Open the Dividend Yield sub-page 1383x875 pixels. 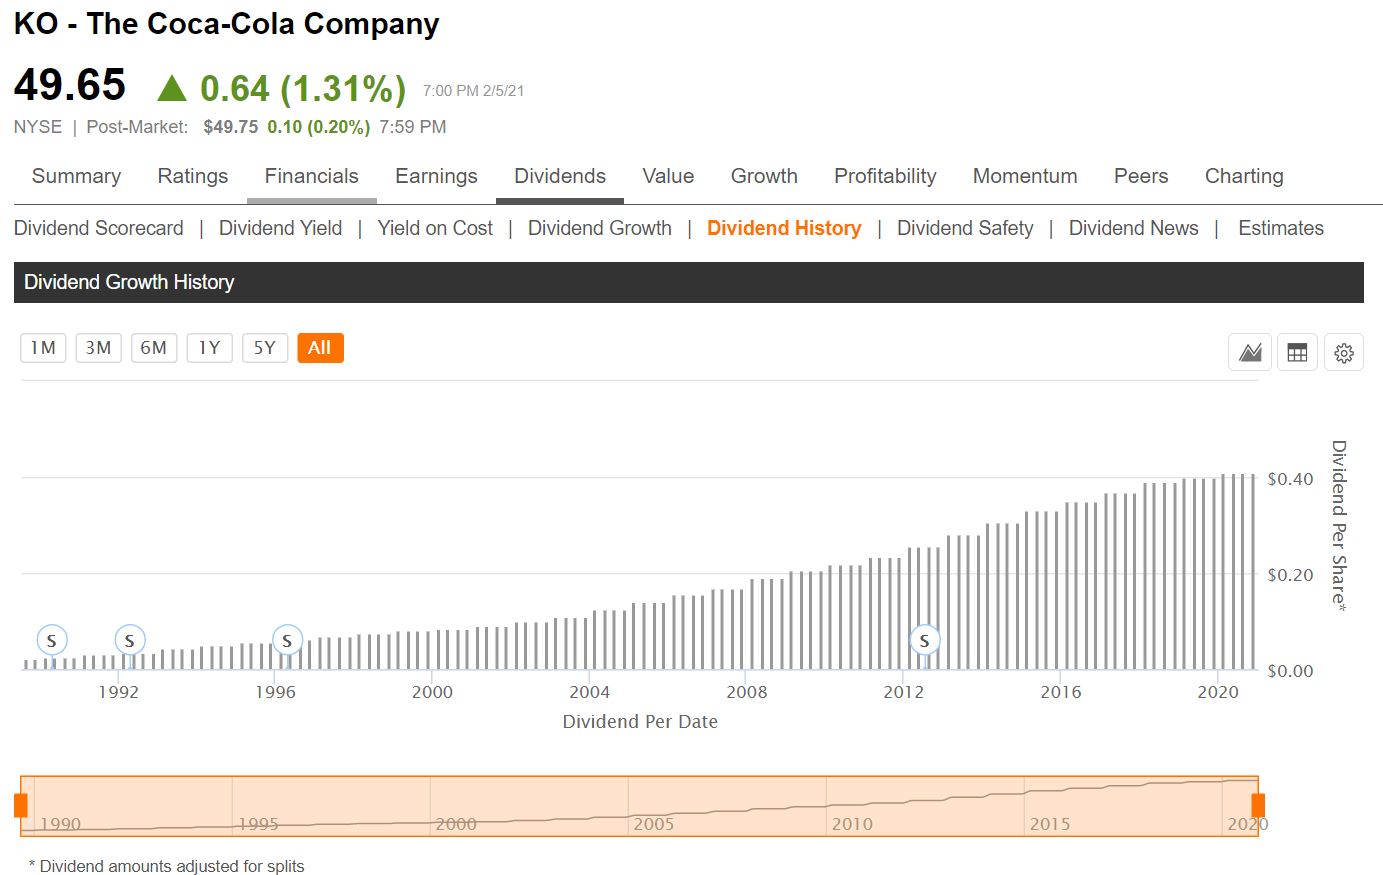(x=281, y=228)
